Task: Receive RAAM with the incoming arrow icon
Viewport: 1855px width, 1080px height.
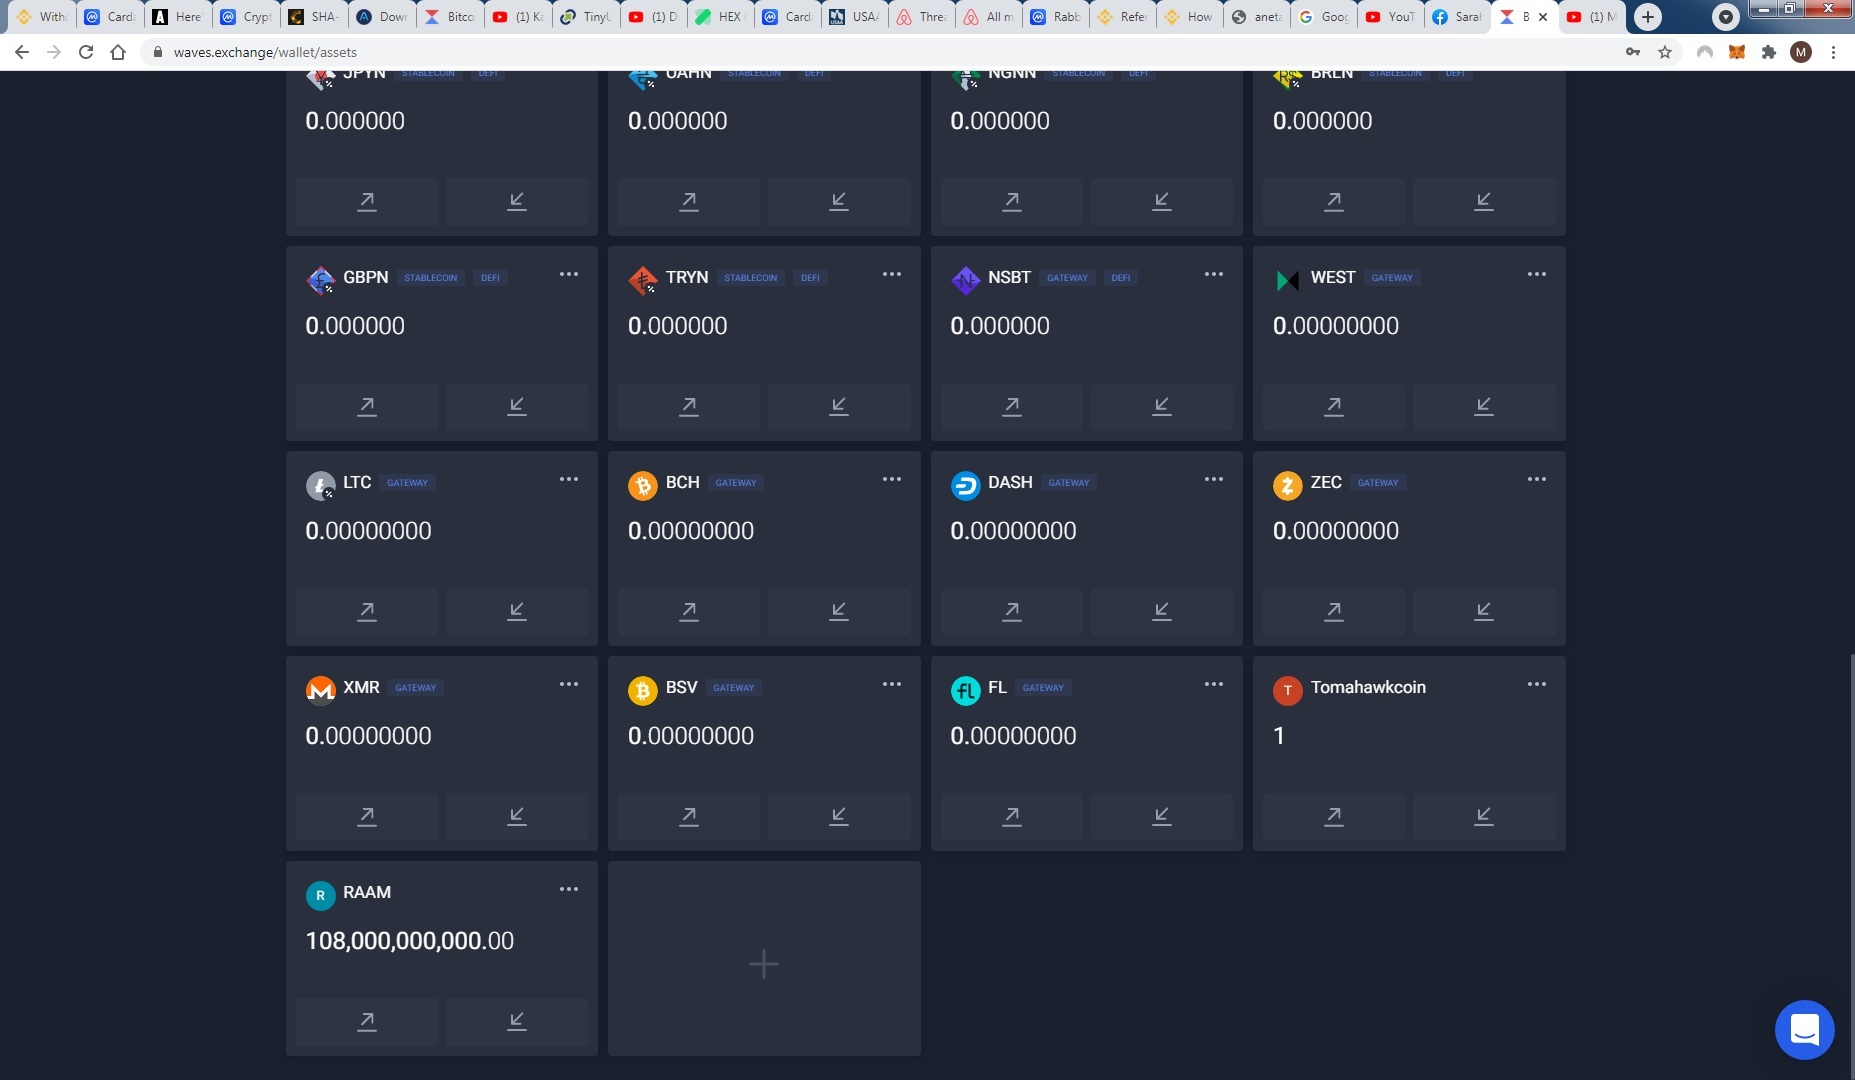Action: pyautogui.click(x=517, y=1022)
